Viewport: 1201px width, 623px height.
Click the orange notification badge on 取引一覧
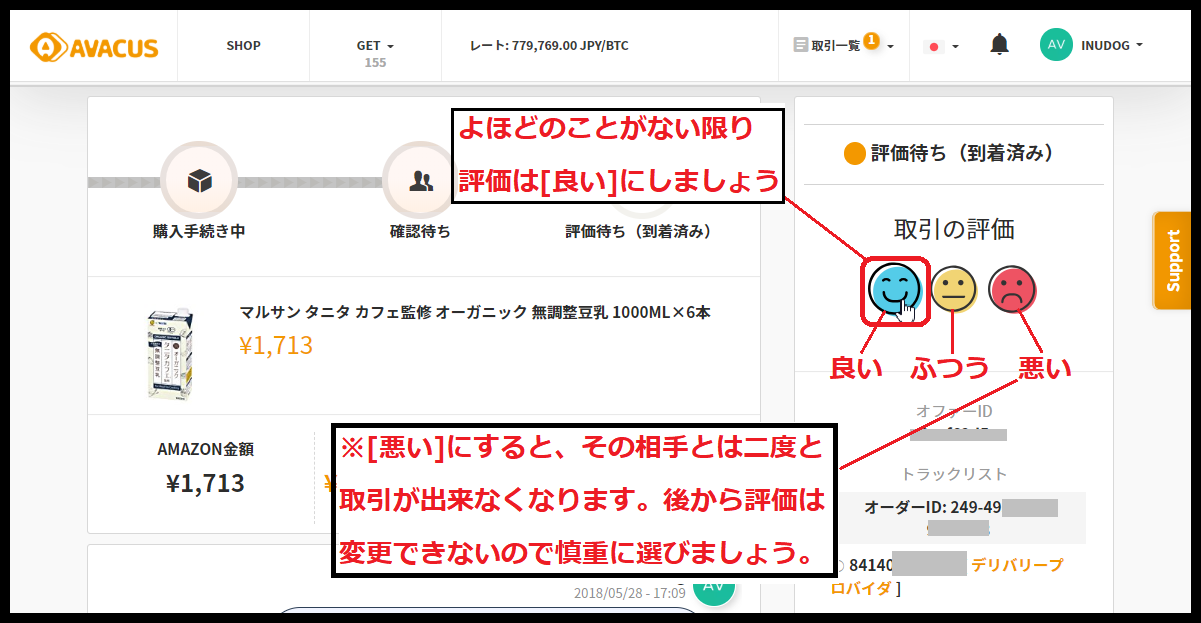click(x=871, y=40)
